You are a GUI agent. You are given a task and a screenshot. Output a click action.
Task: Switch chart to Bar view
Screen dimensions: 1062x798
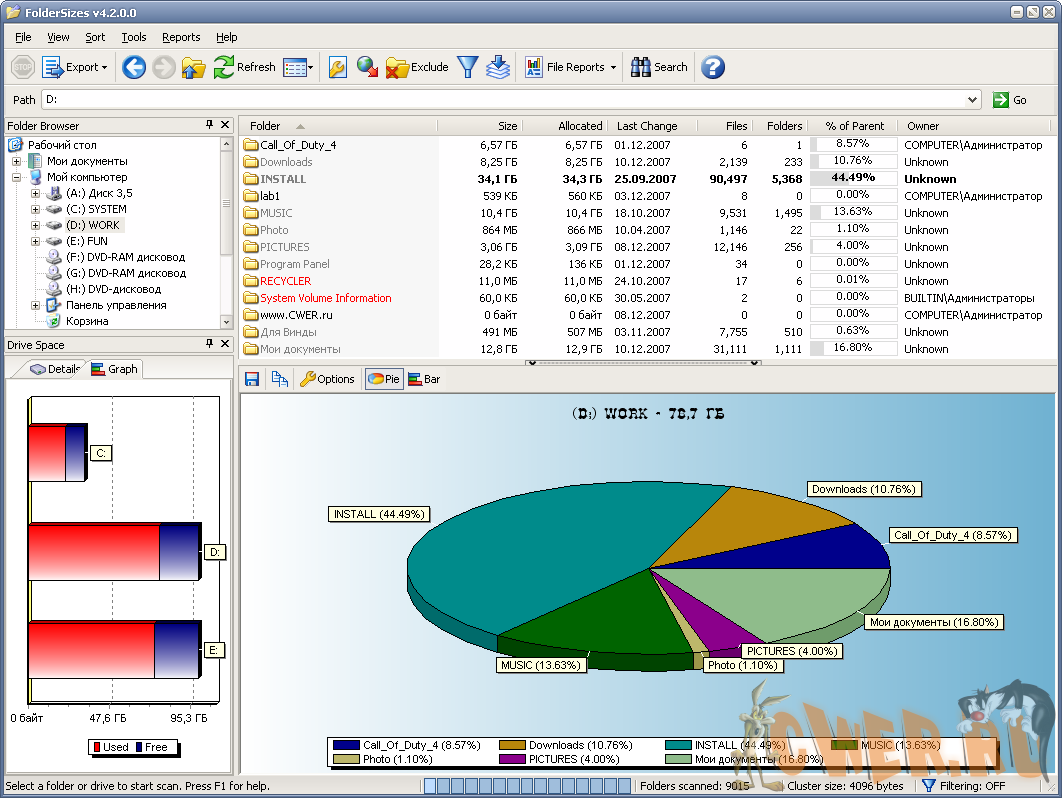424,379
